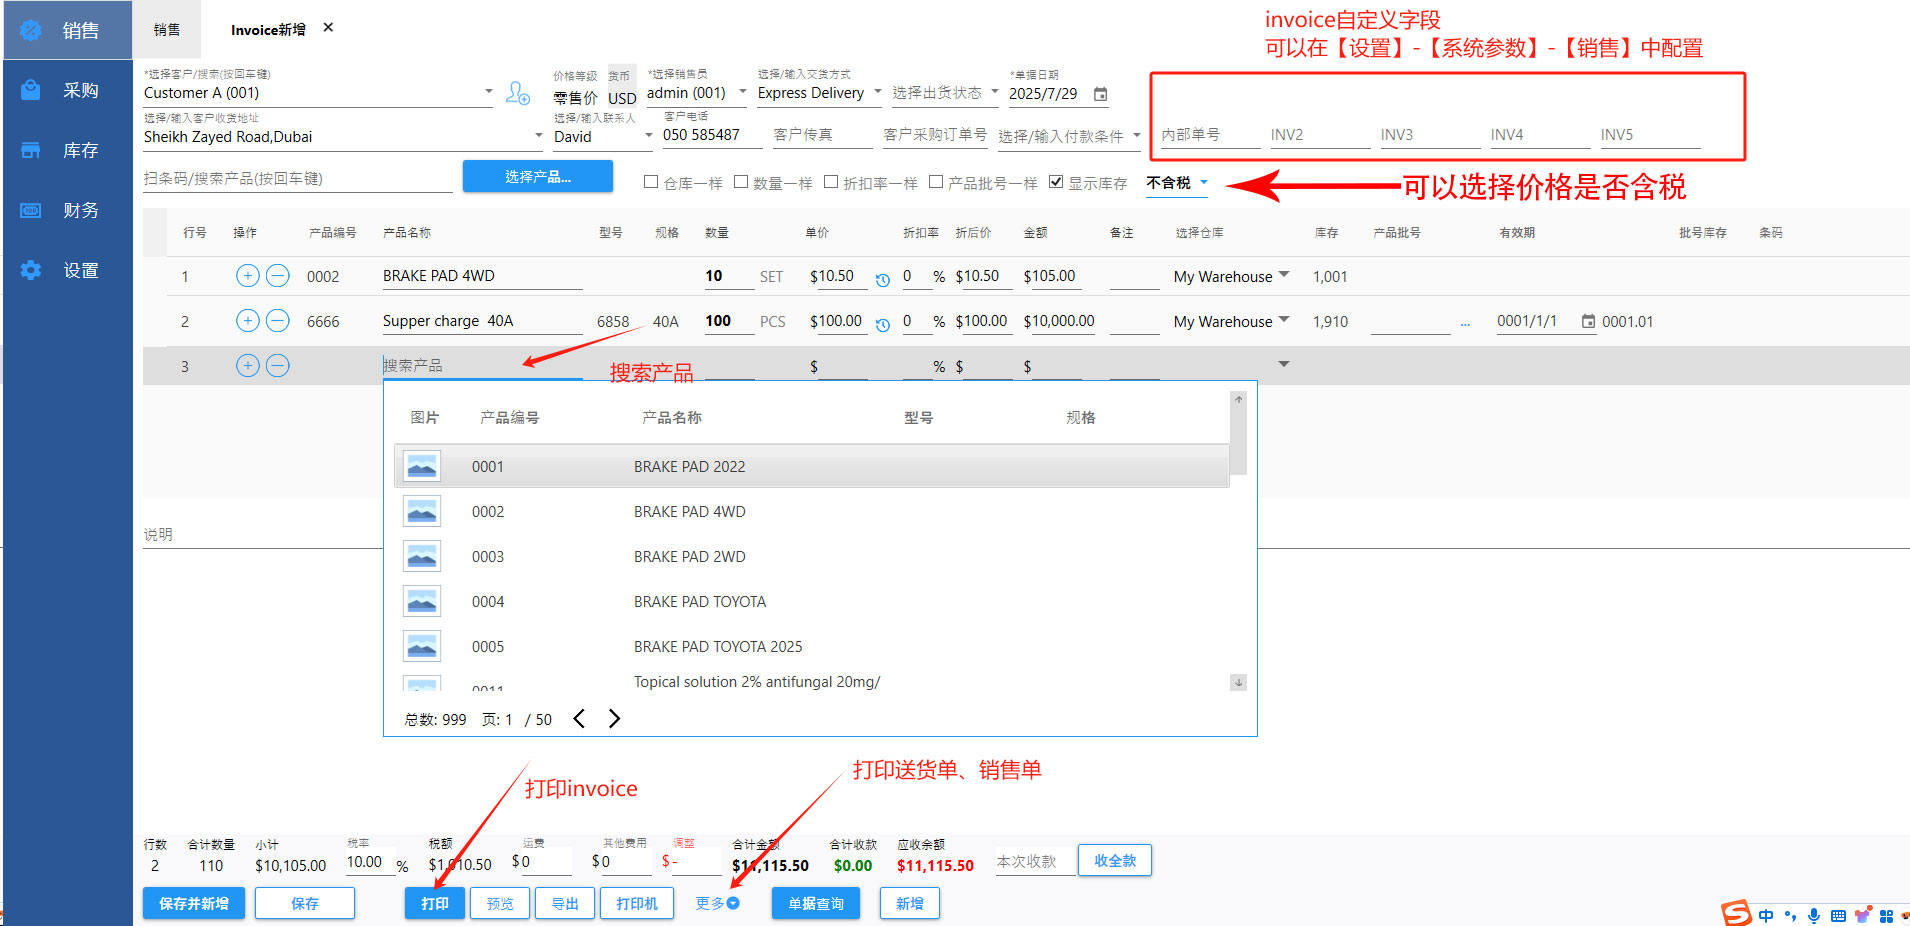Click the plus icon on row 1

tap(247, 276)
